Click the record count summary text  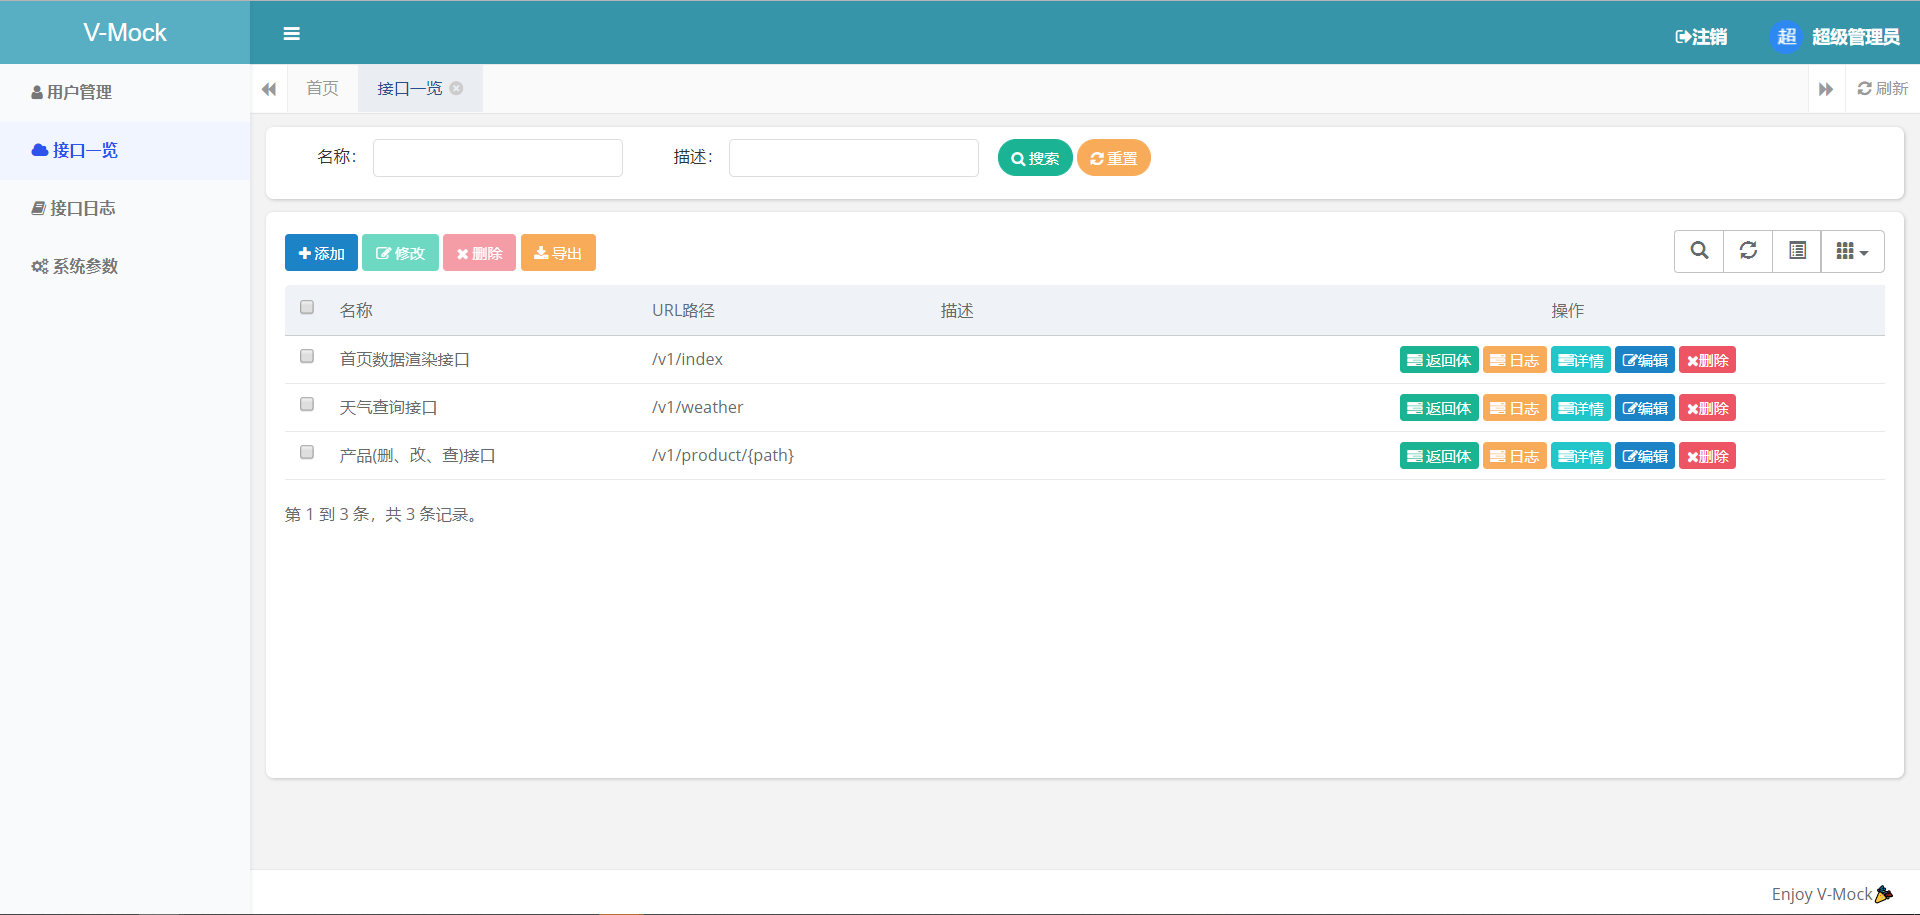[383, 514]
